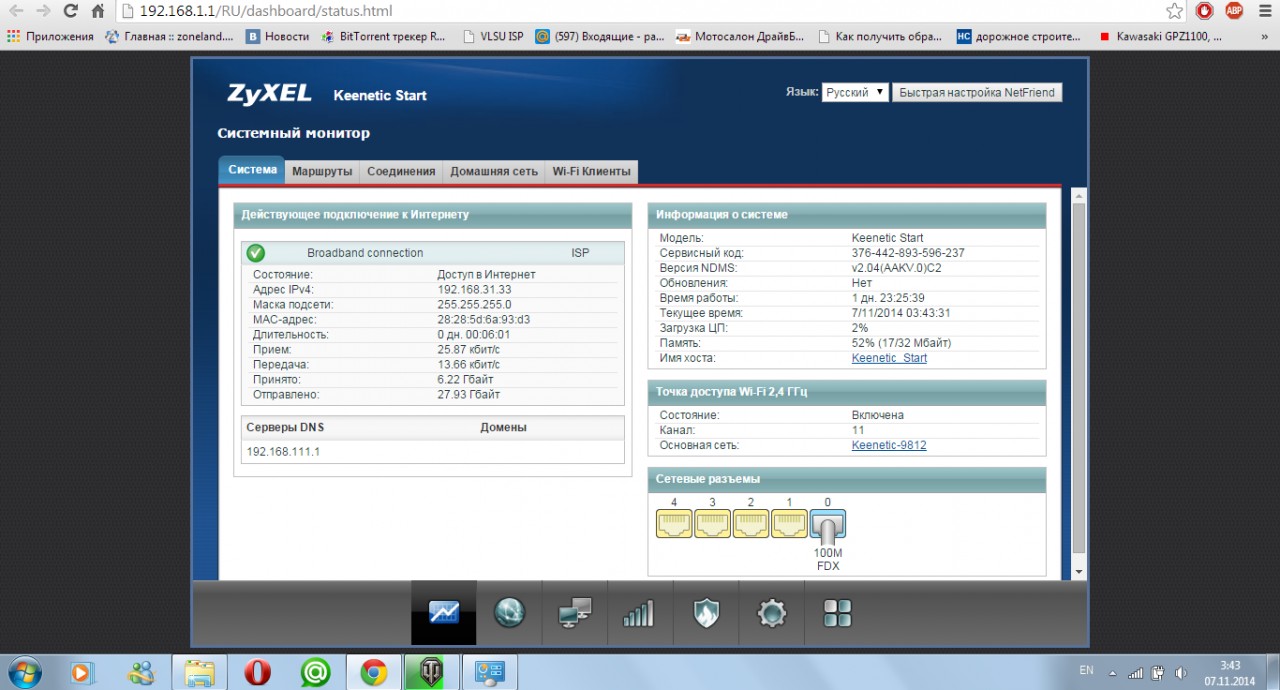Viewport: 1280px width, 690px height.
Task: Click the MAC address 28:28:5d:6a:93:d3
Action: [484, 319]
